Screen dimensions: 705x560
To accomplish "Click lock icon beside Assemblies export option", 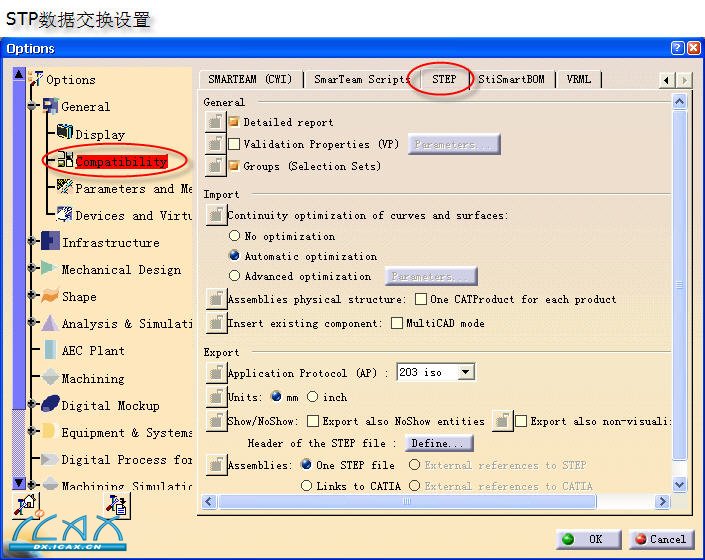I will [216, 465].
